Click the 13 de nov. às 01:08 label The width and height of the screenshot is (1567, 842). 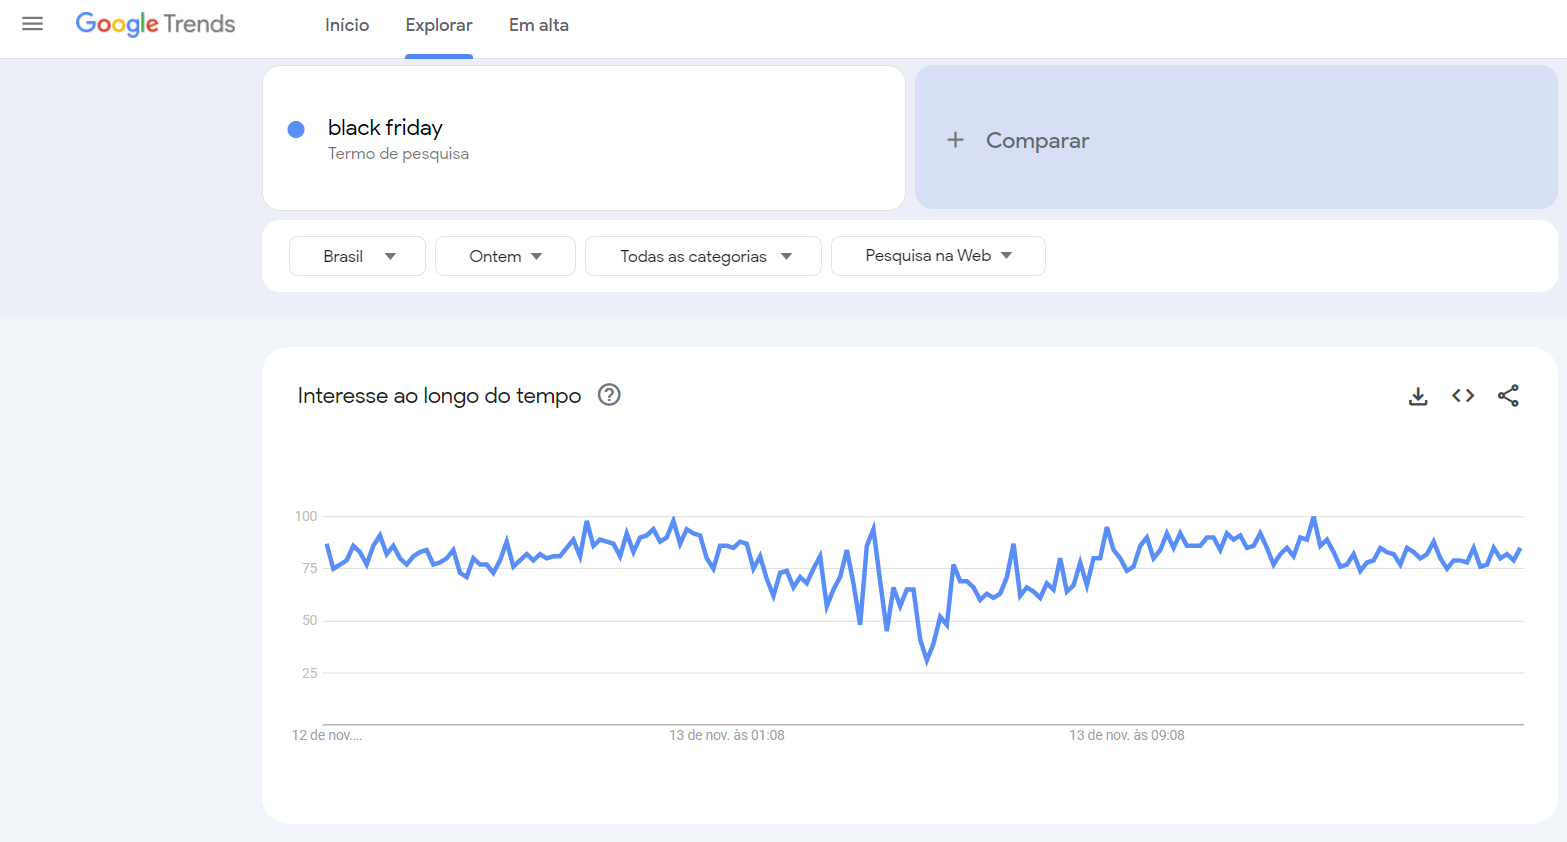[727, 735]
